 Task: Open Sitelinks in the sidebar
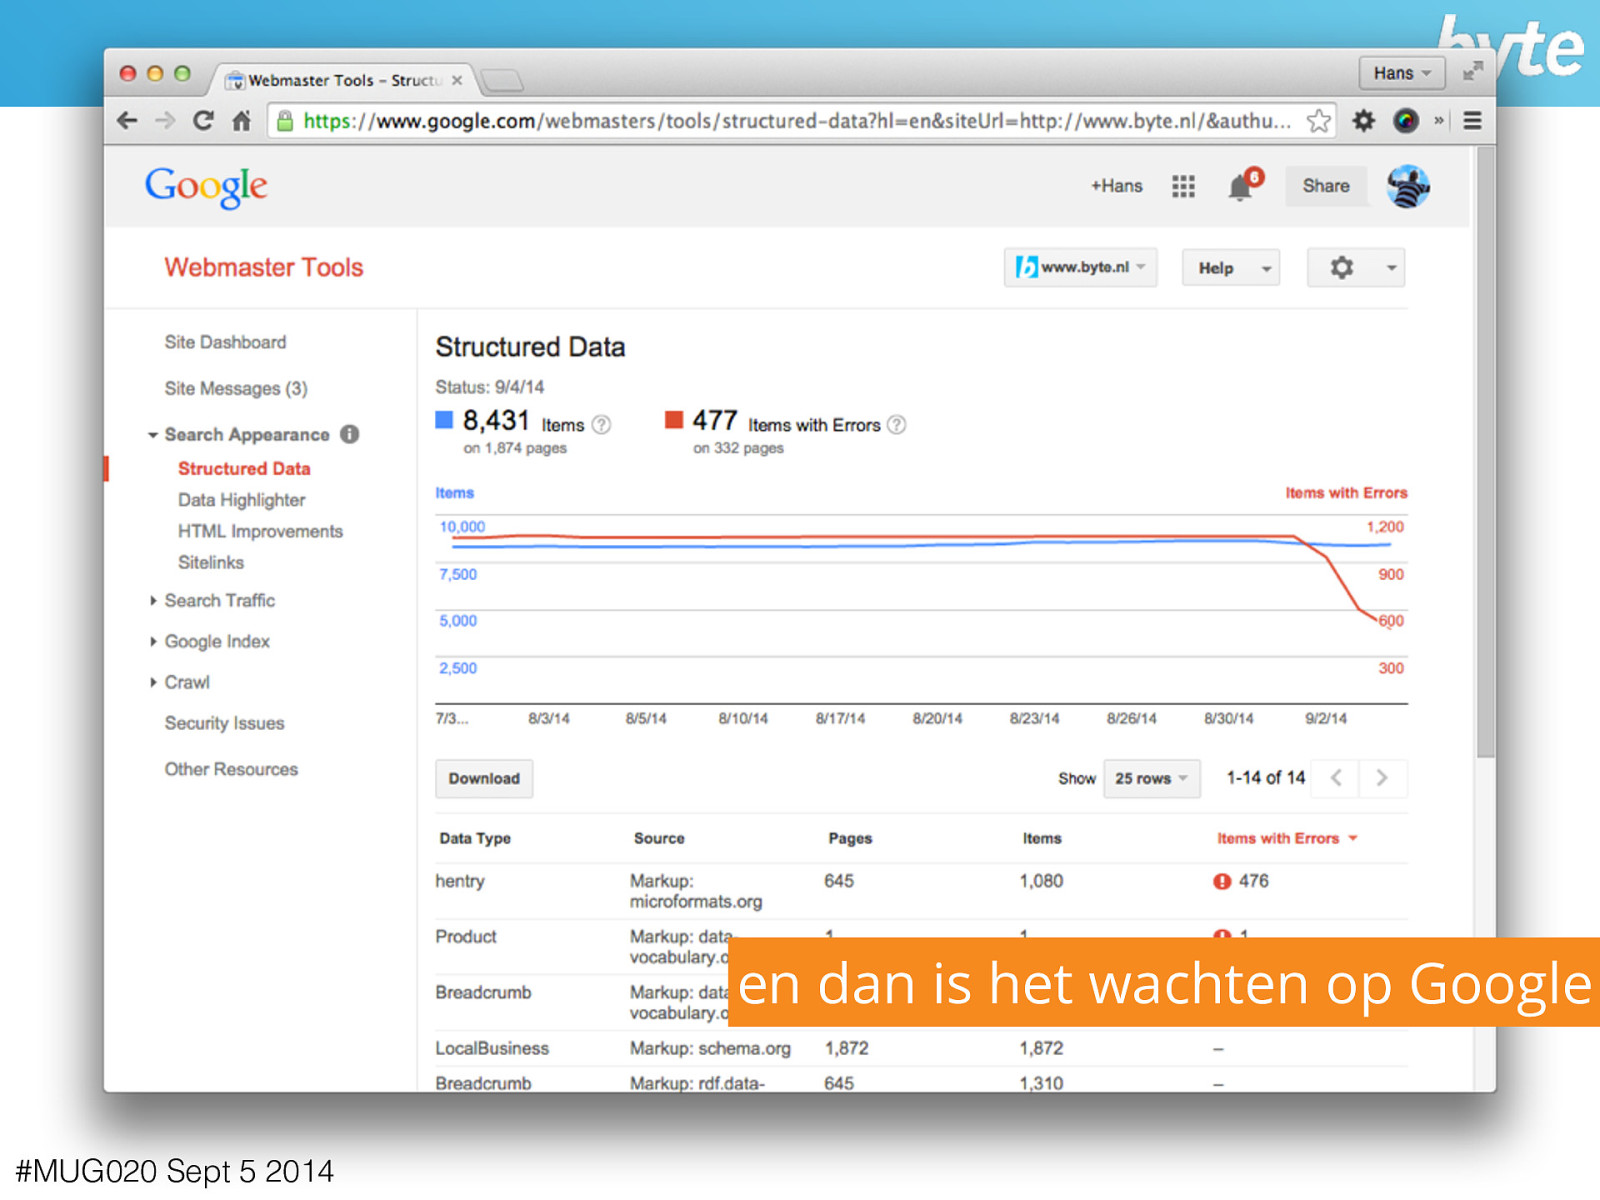(x=211, y=562)
